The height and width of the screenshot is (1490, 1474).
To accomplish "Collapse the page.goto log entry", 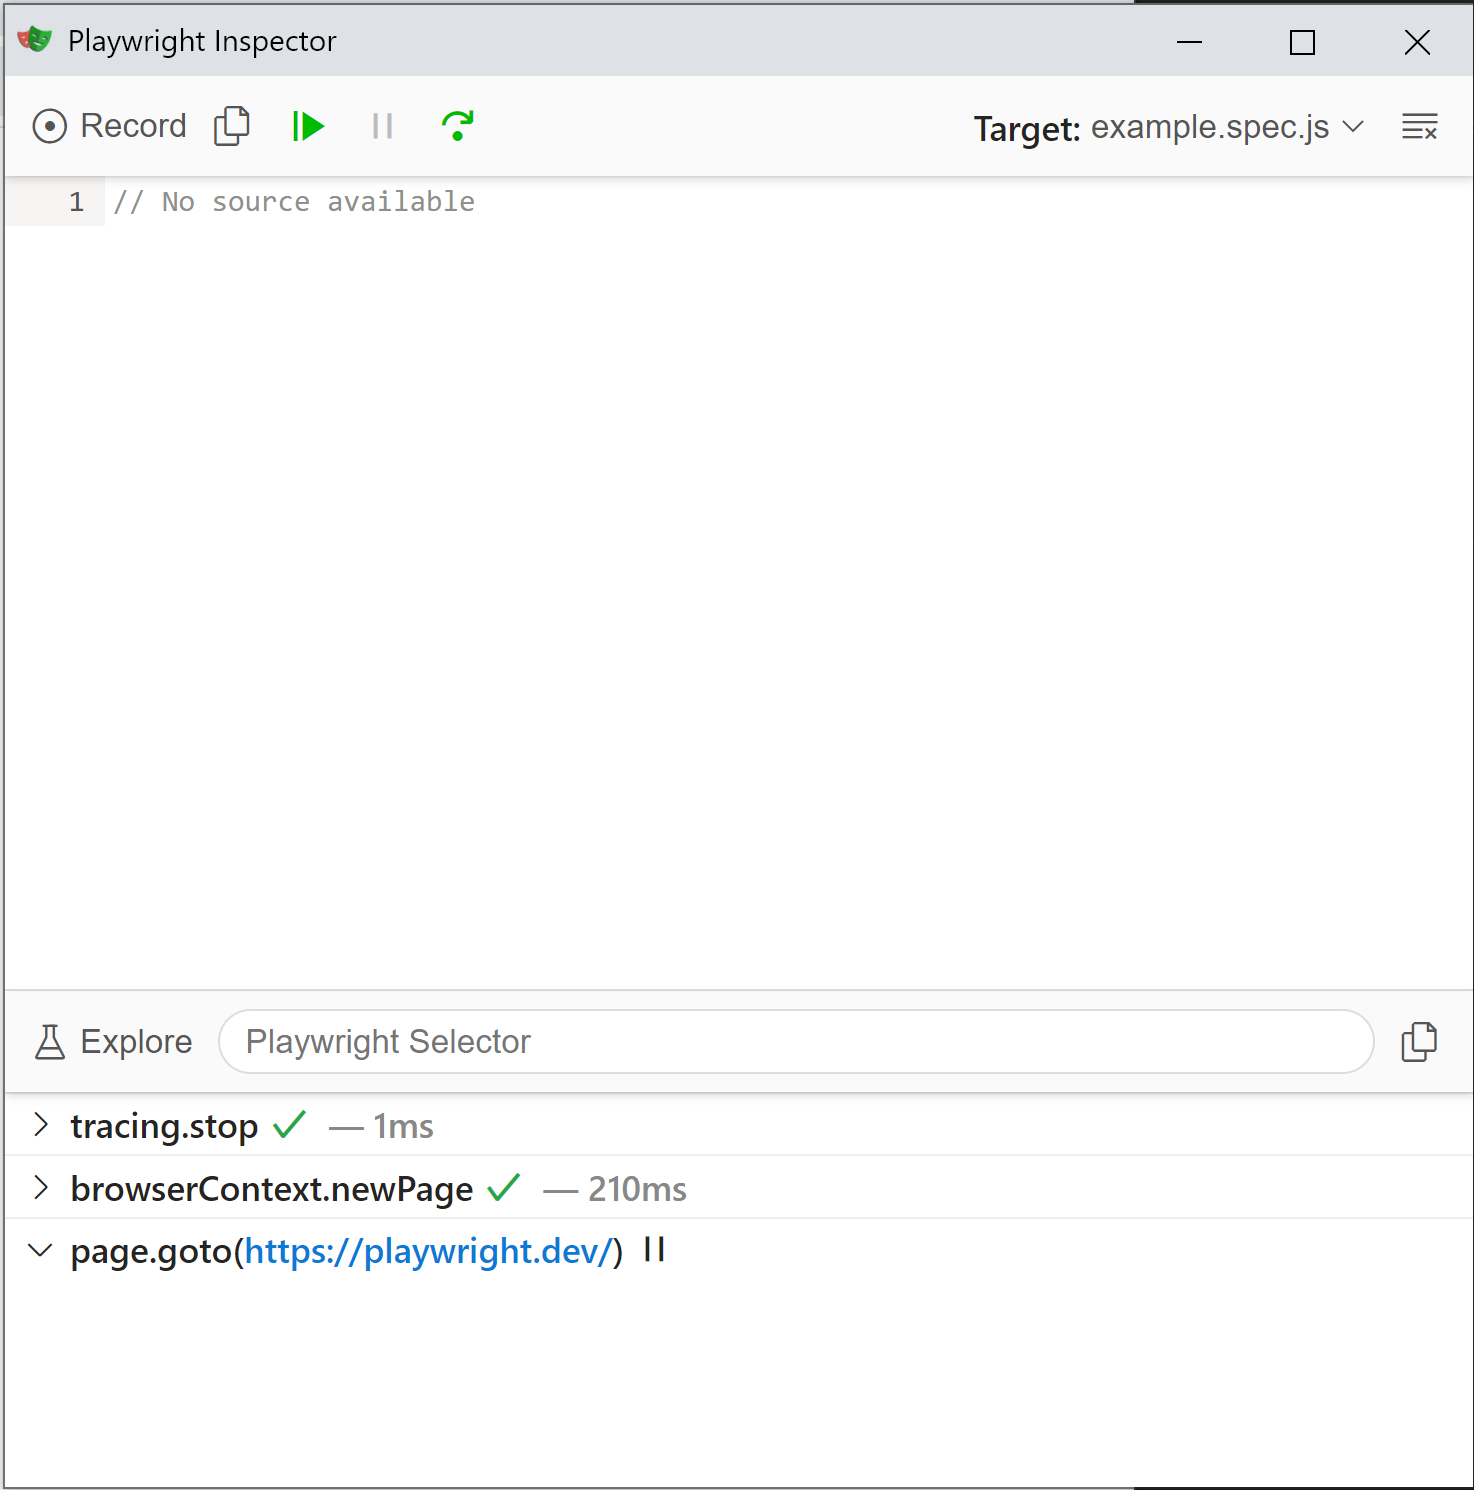I will point(41,1251).
